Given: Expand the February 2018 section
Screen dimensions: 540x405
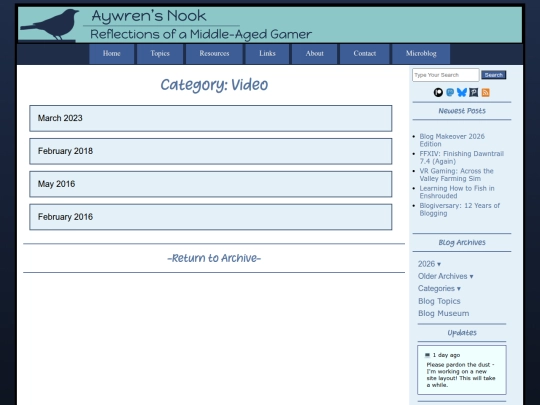Looking at the screenshot, I should click(x=211, y=151).
